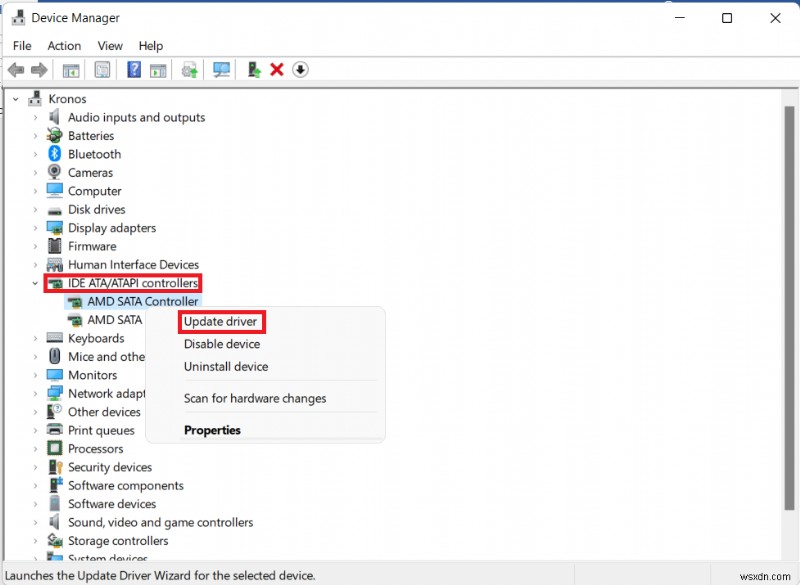Collapse the IDE ATA/ATAPI controllers branch

[33, 283]
